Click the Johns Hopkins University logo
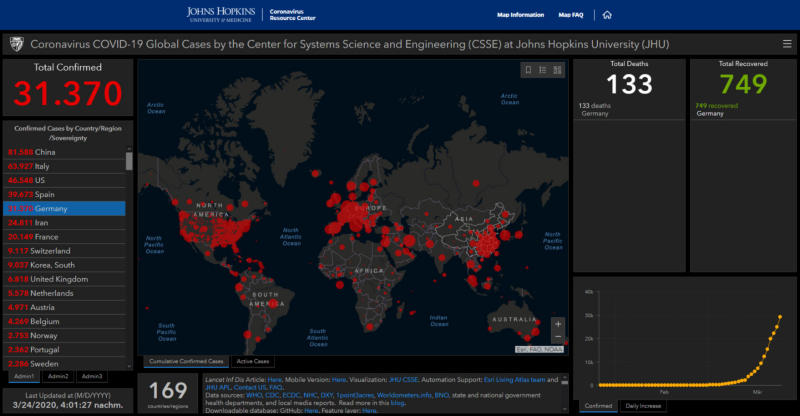800x416 pixels. (x=221, y=14)
